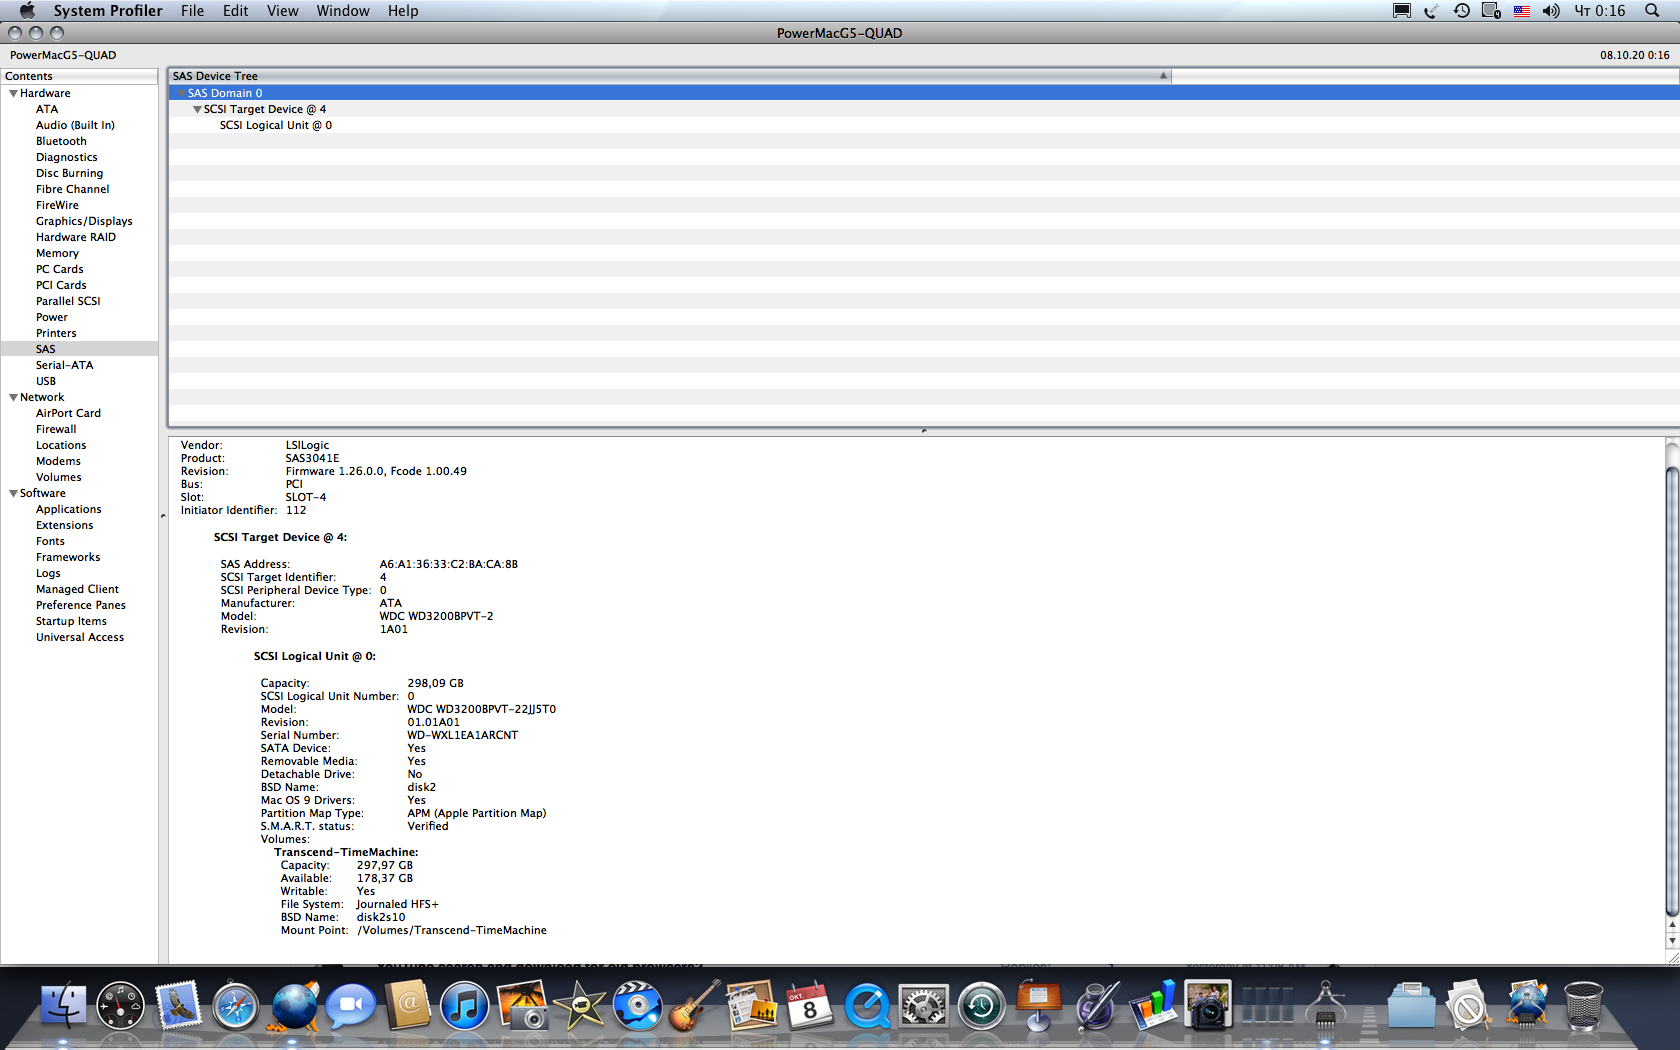
Task: Select Startup Items under Software
Action: click(x=71, y=621)
